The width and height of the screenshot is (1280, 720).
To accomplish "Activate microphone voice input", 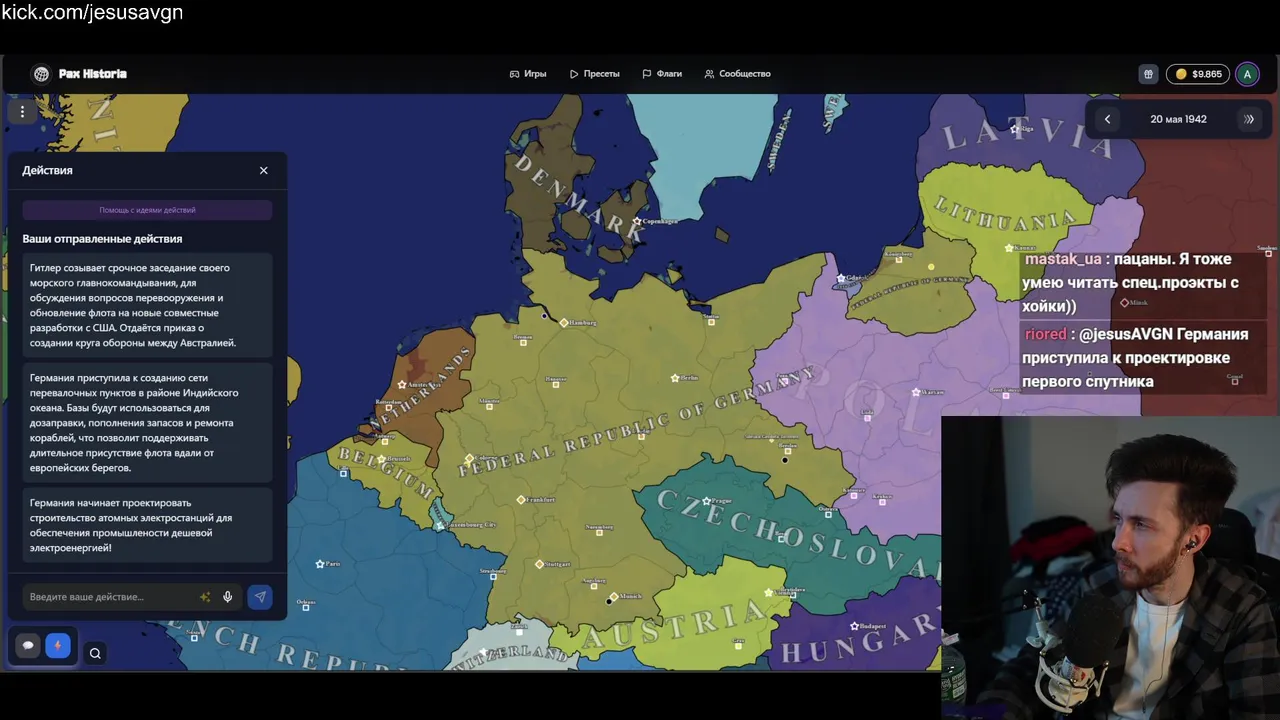I will (228, 597).
